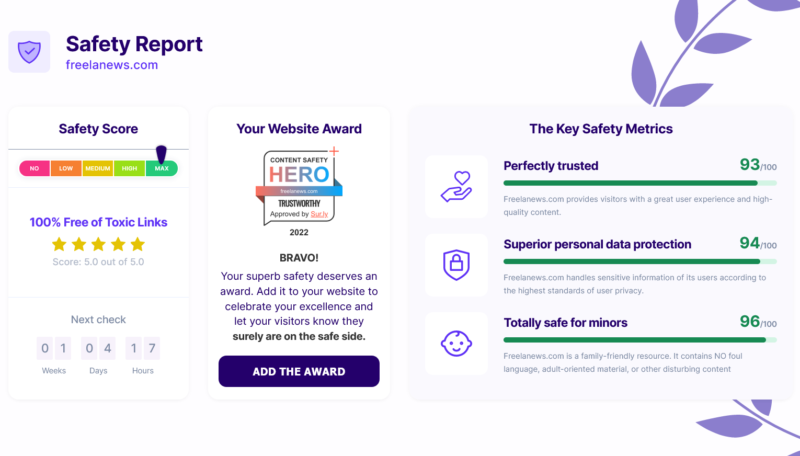This screenshot has width=800, height=456.
Task: Click the first gold rating star
Action: [x=59, y=244]
